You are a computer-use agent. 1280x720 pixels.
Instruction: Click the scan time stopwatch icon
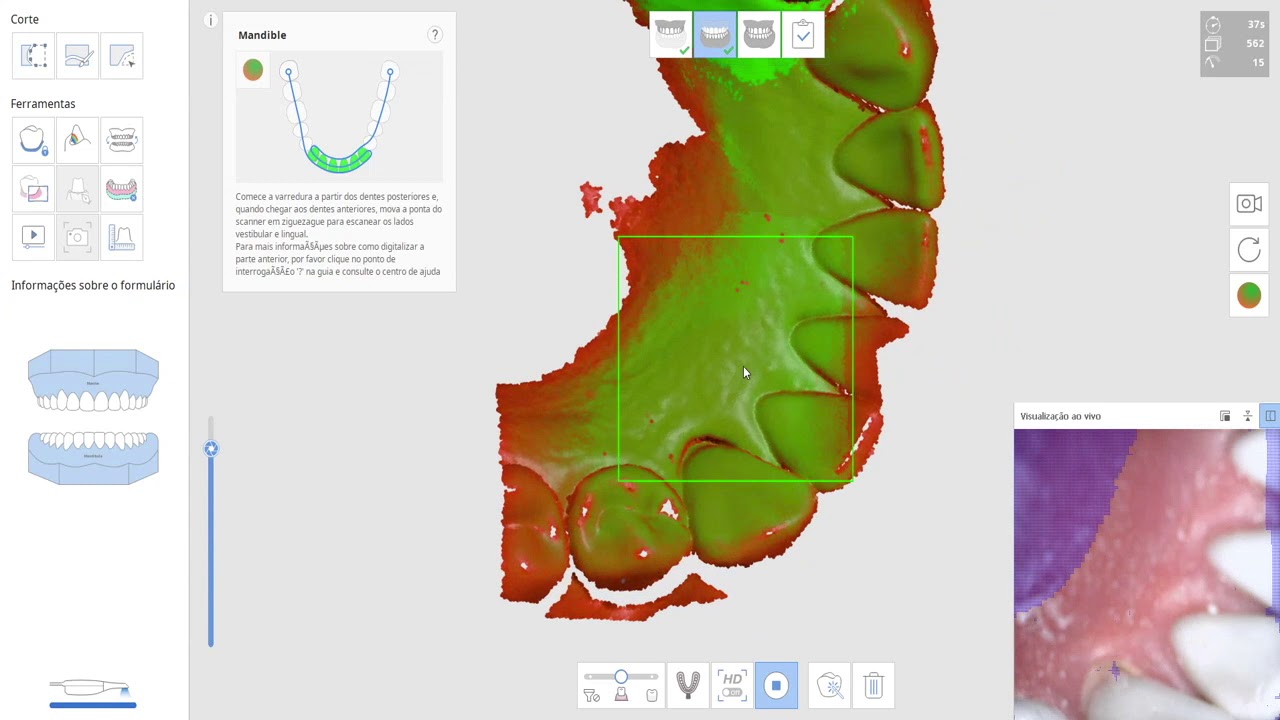pyautogui.click(x=1213, y=24)
